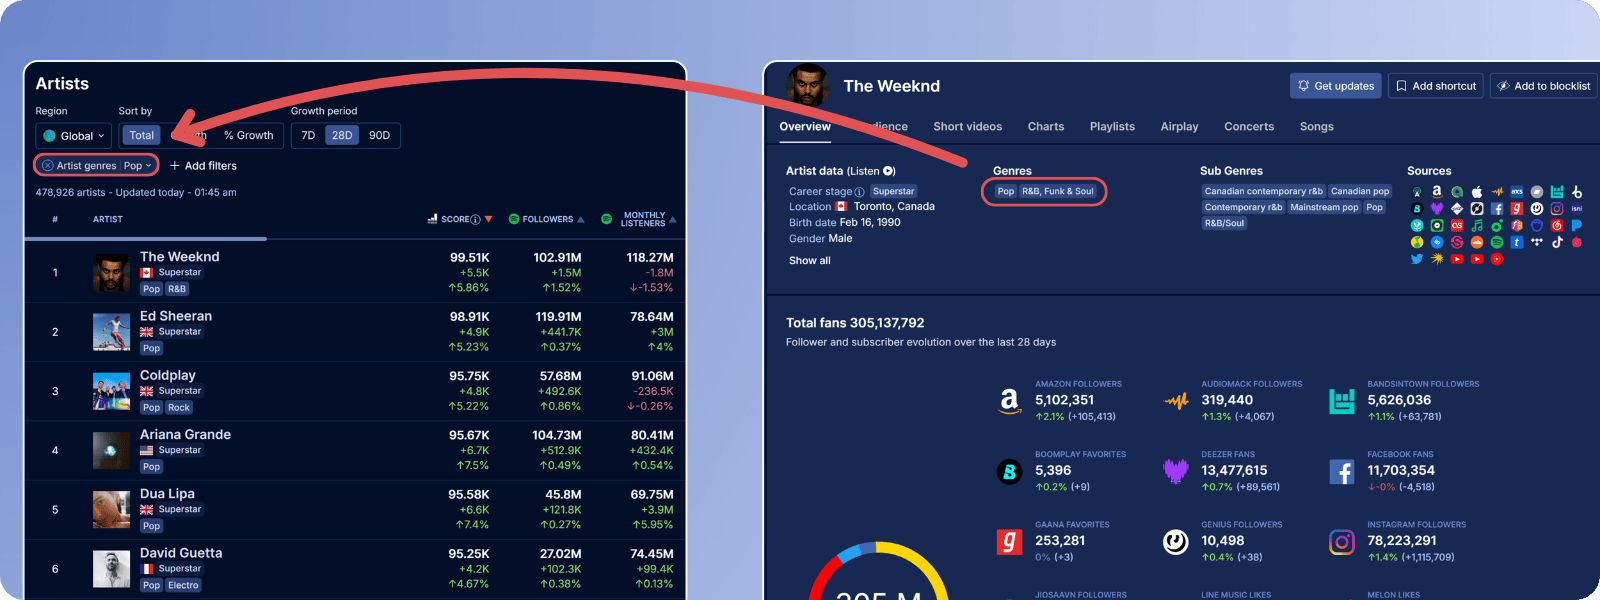Click the Apple logo source icon
The image size is (1600, 600).
pyautogui.click(x=1477, y=192)
